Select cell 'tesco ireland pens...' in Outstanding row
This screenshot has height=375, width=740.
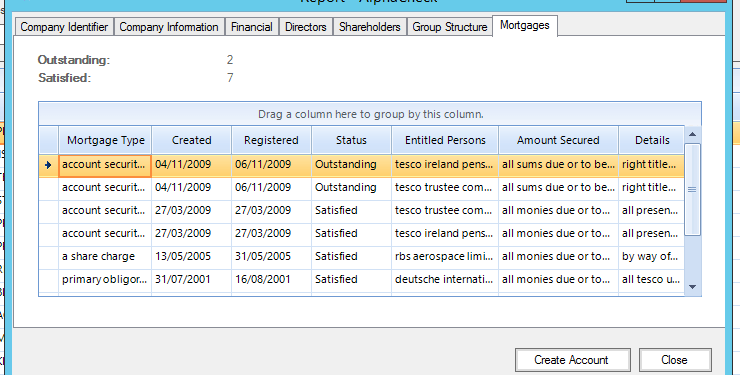click(x=445, y=165)
